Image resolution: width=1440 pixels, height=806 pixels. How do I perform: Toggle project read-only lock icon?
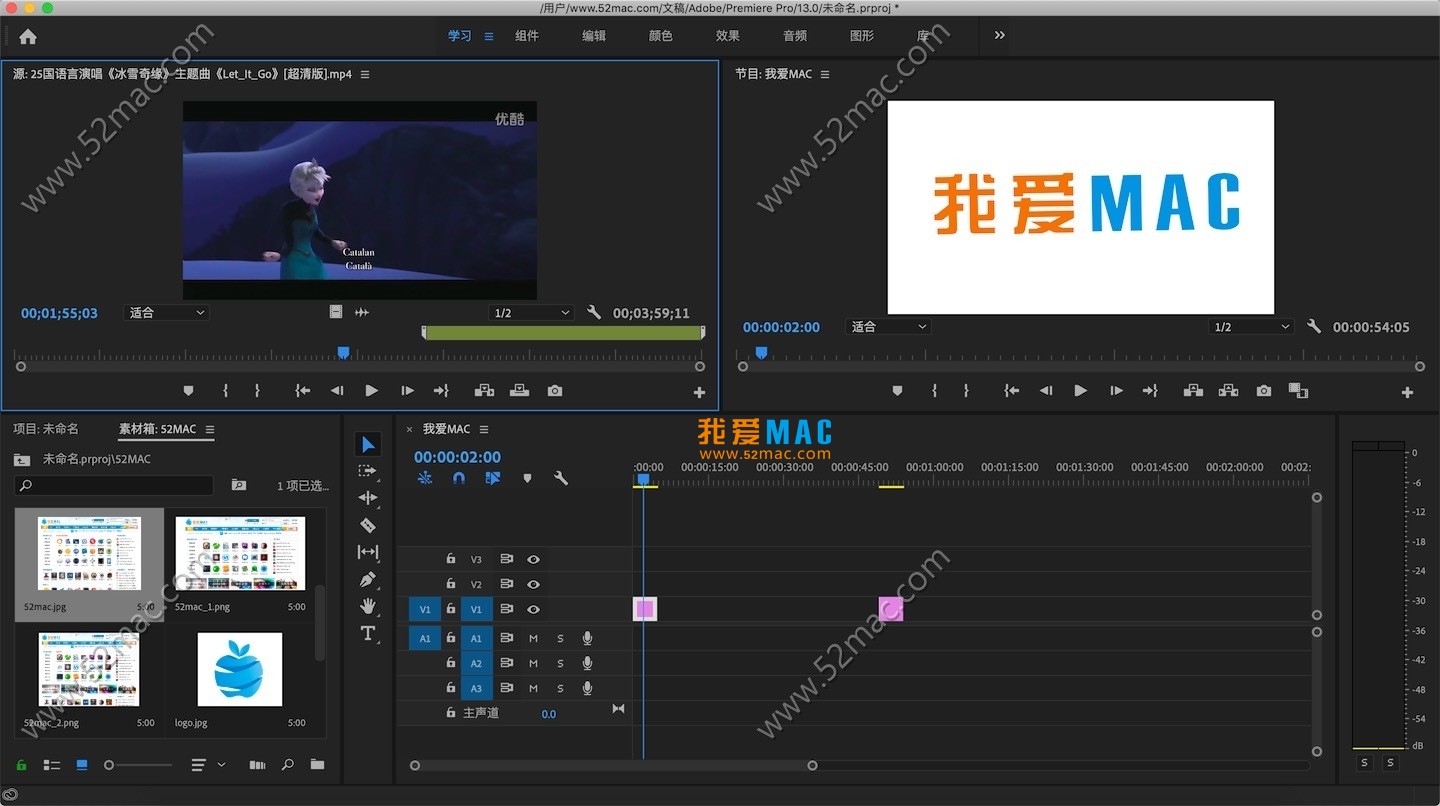tap(21, 765)
